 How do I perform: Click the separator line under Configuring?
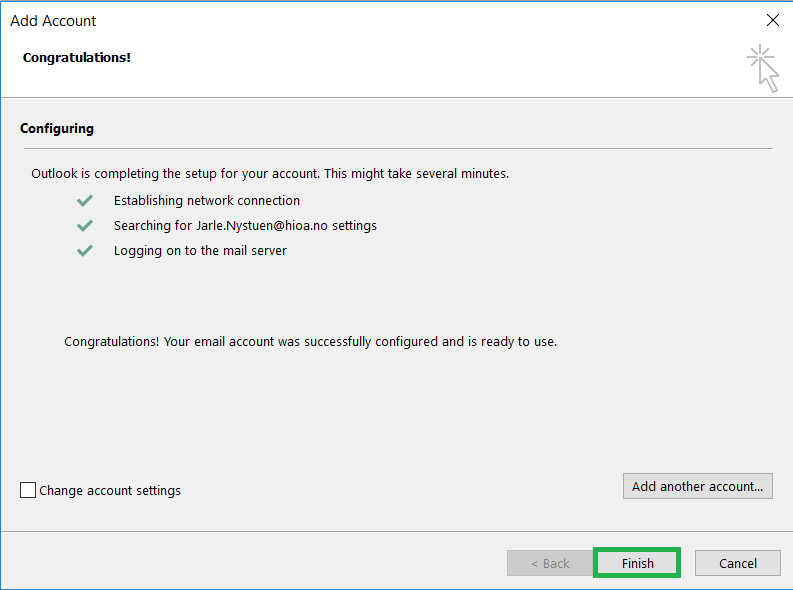click(x=398, y=149)
